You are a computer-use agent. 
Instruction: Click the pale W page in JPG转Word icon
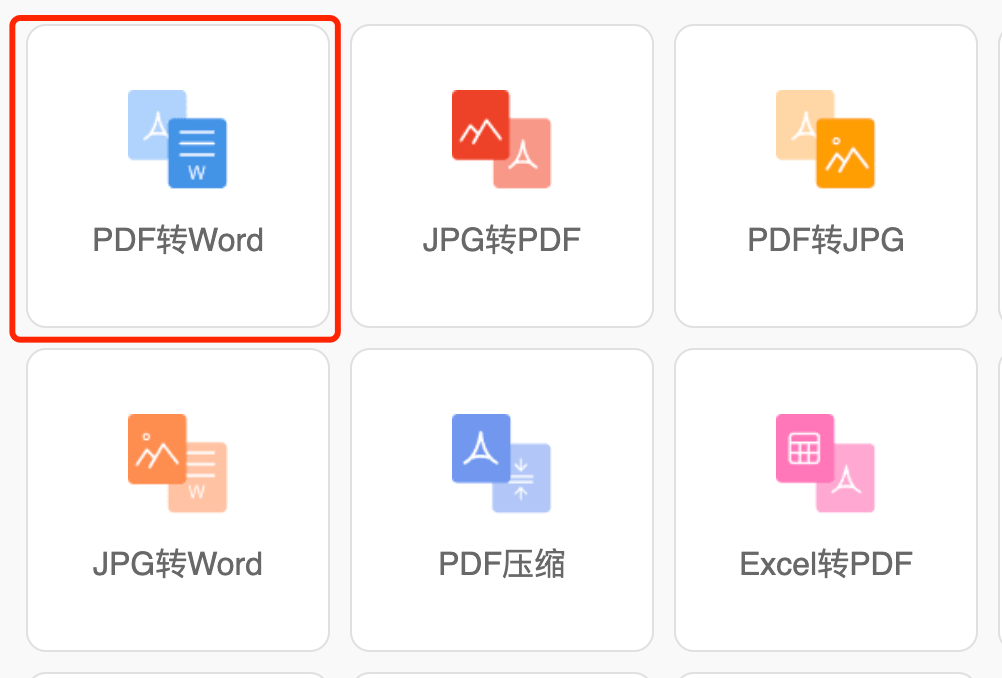[x=200, y=482]
